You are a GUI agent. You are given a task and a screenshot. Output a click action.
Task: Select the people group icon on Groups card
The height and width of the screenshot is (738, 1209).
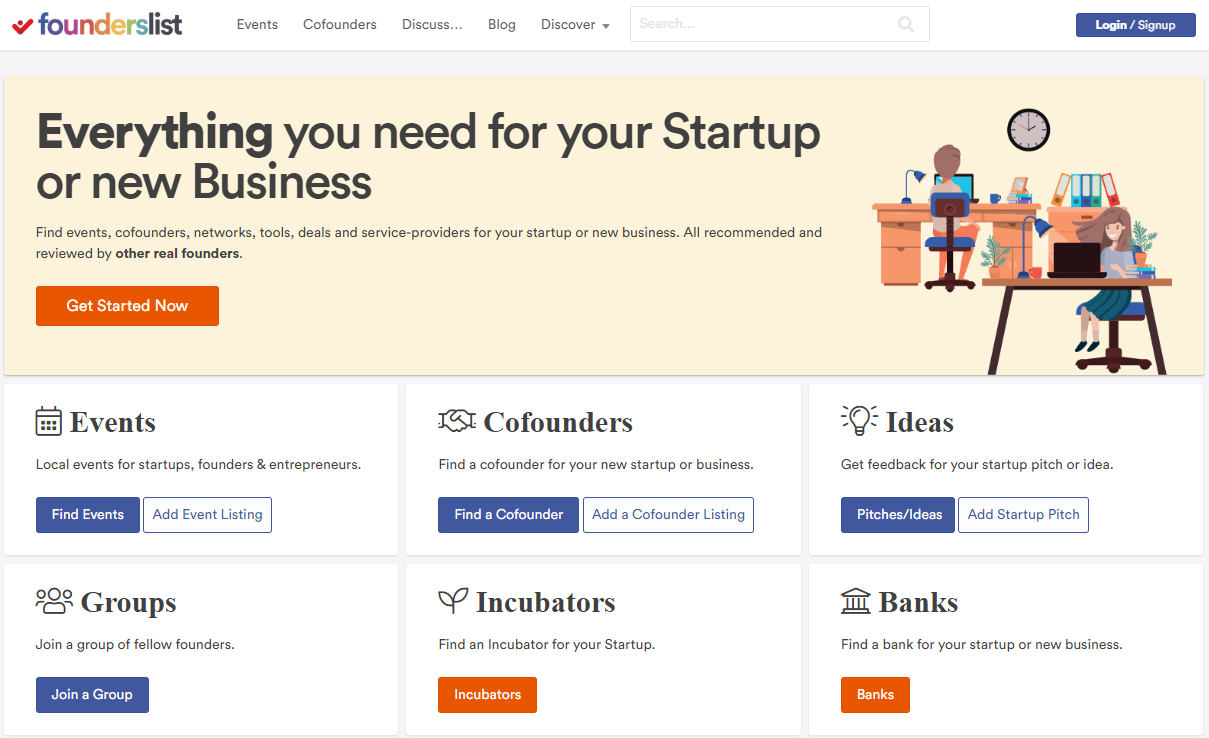[52, 601]
